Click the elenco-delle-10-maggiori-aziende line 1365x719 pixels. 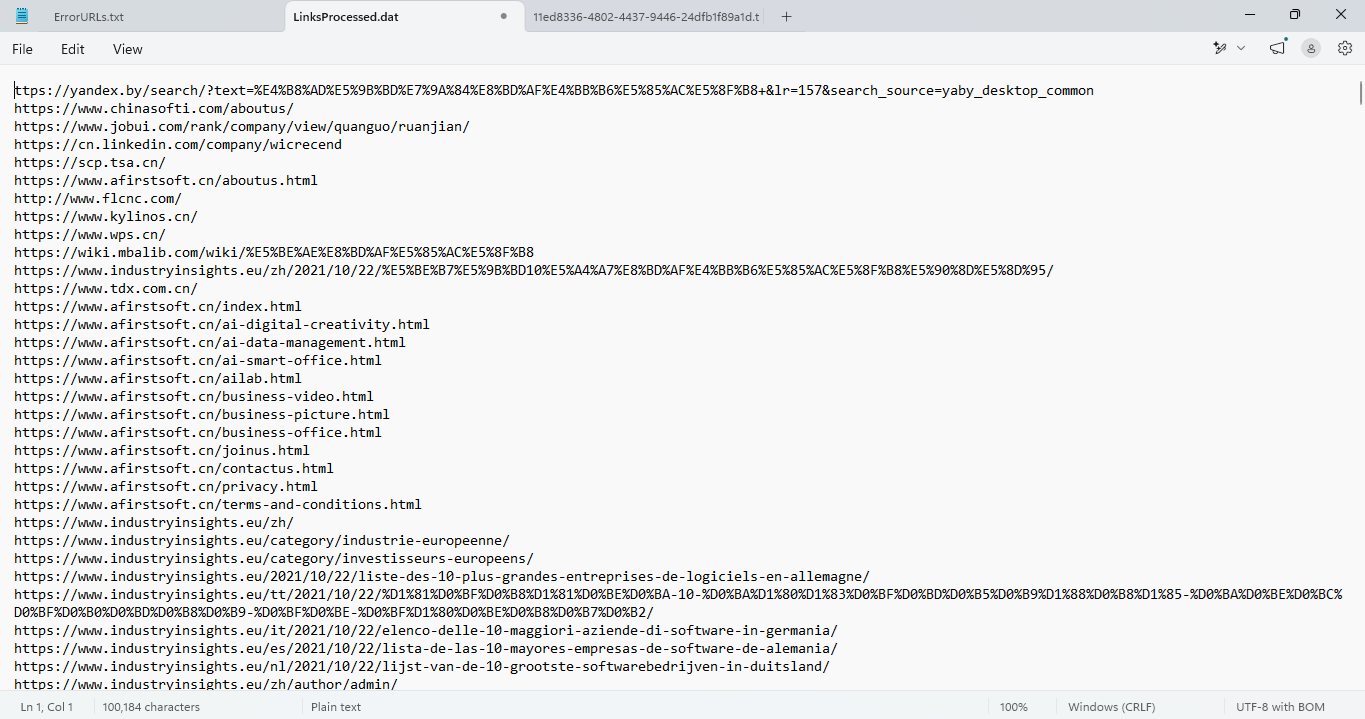426,630
